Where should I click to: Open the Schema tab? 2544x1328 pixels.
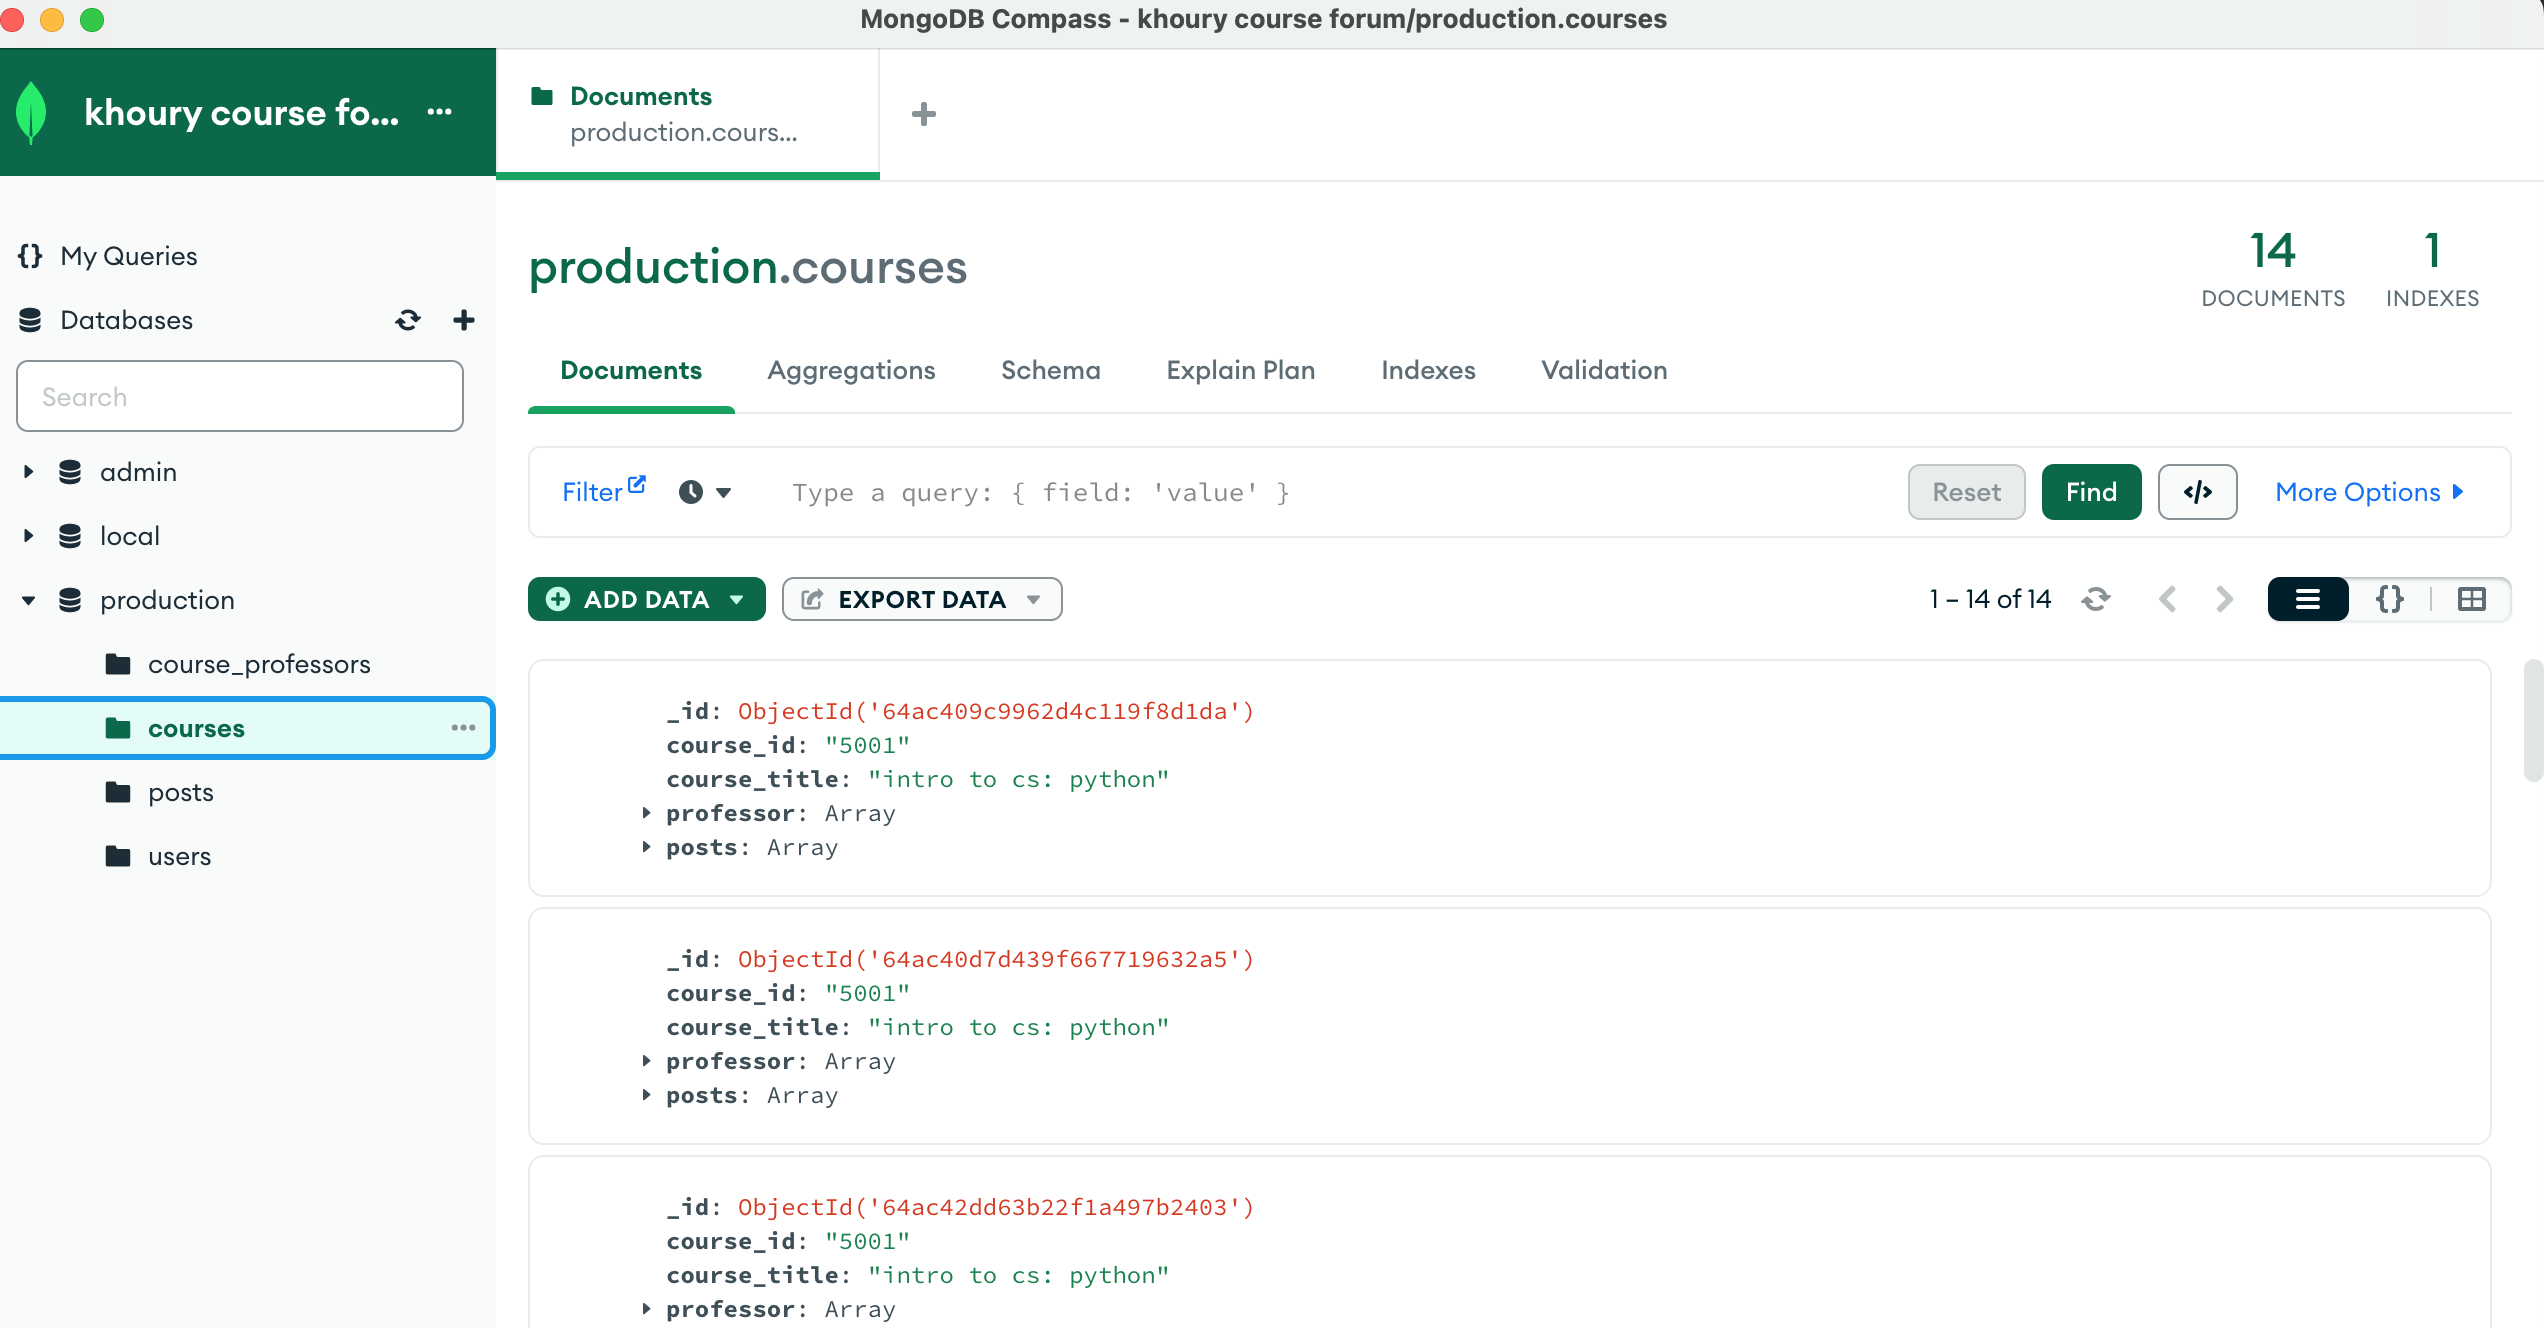(1050, 370)
